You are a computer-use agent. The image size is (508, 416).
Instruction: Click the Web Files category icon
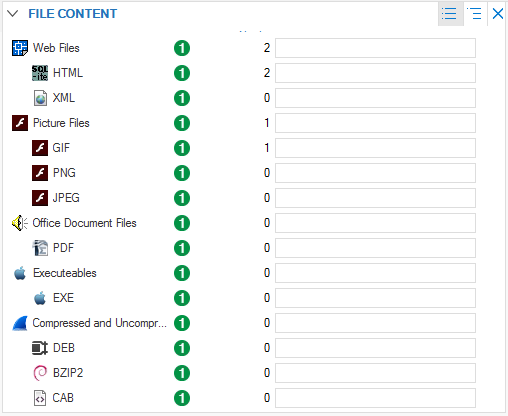(x=20, y=48)
